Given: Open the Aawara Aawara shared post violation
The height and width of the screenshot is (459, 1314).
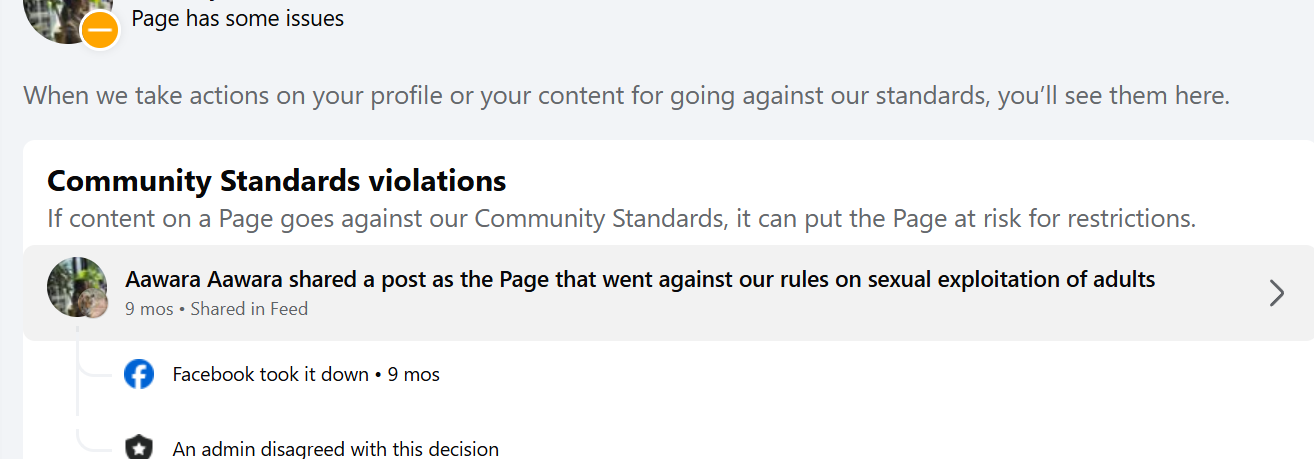Looking at the screenshot, I should pos(640,280).
